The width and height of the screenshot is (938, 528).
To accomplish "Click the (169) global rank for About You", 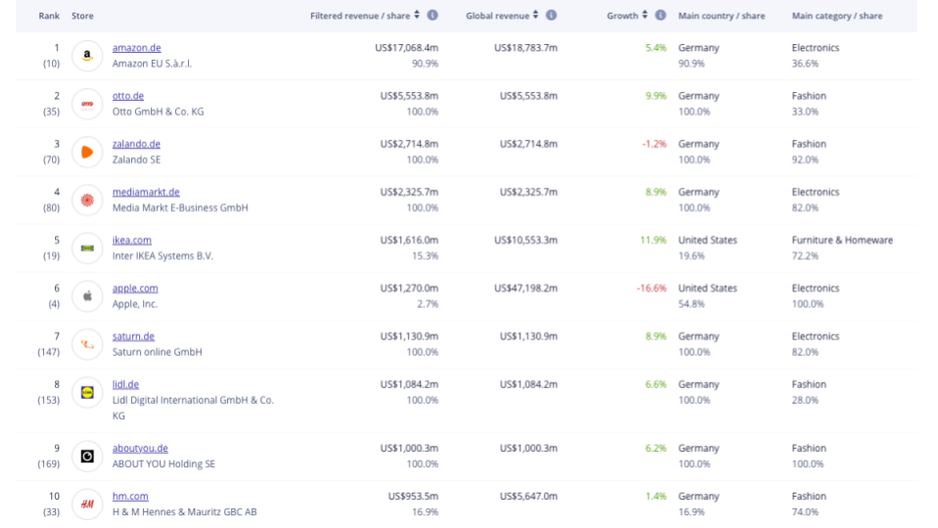I will (48, 464).
